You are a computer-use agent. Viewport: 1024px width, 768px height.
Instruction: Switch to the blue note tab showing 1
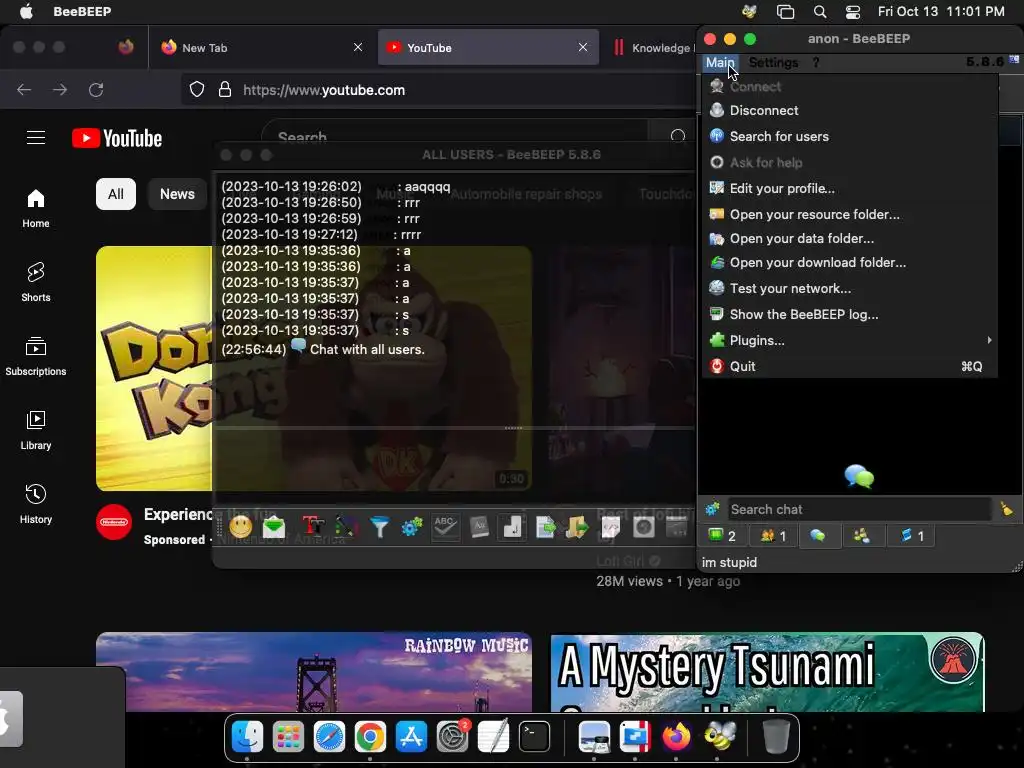(x=911, y=536)
